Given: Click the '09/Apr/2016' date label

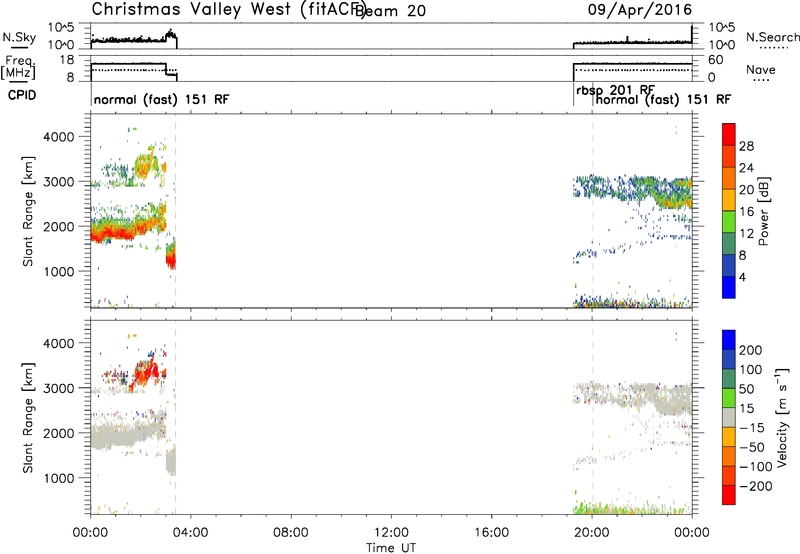Looking at the screenshot, I should 640,10.
